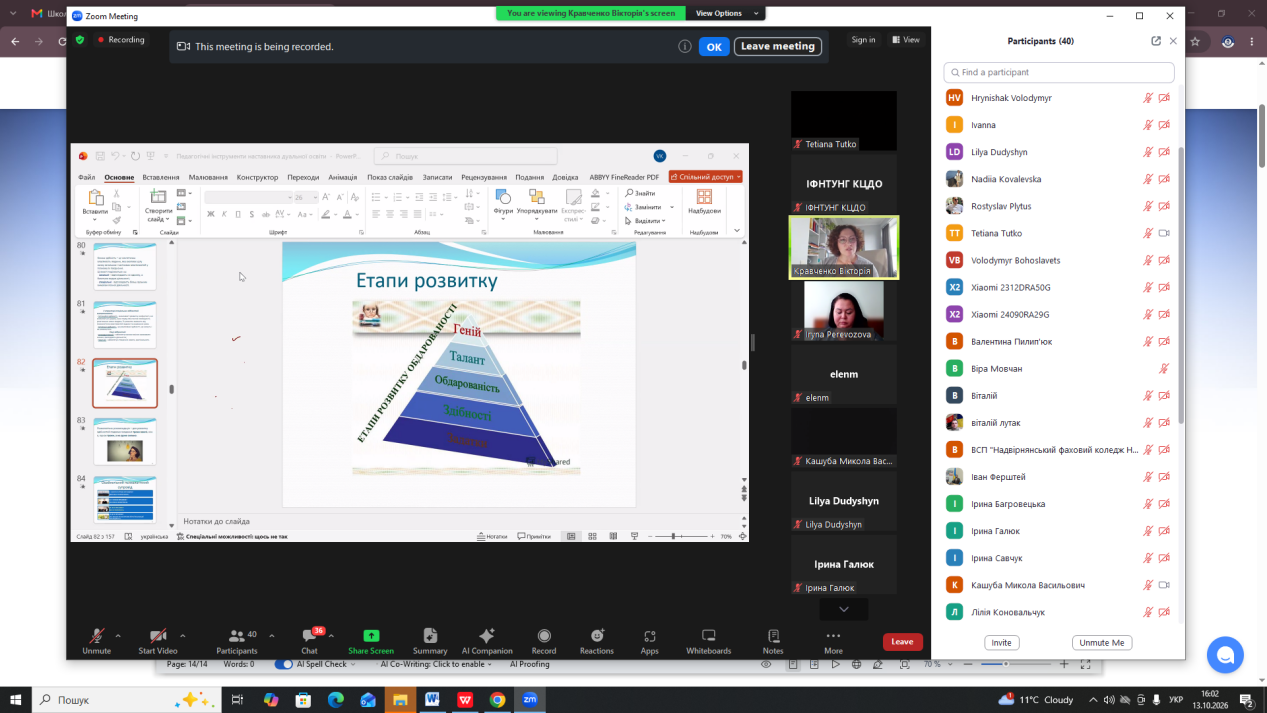
Task: Toggle the AI Spell Check switch
Action: pos(284,664)
